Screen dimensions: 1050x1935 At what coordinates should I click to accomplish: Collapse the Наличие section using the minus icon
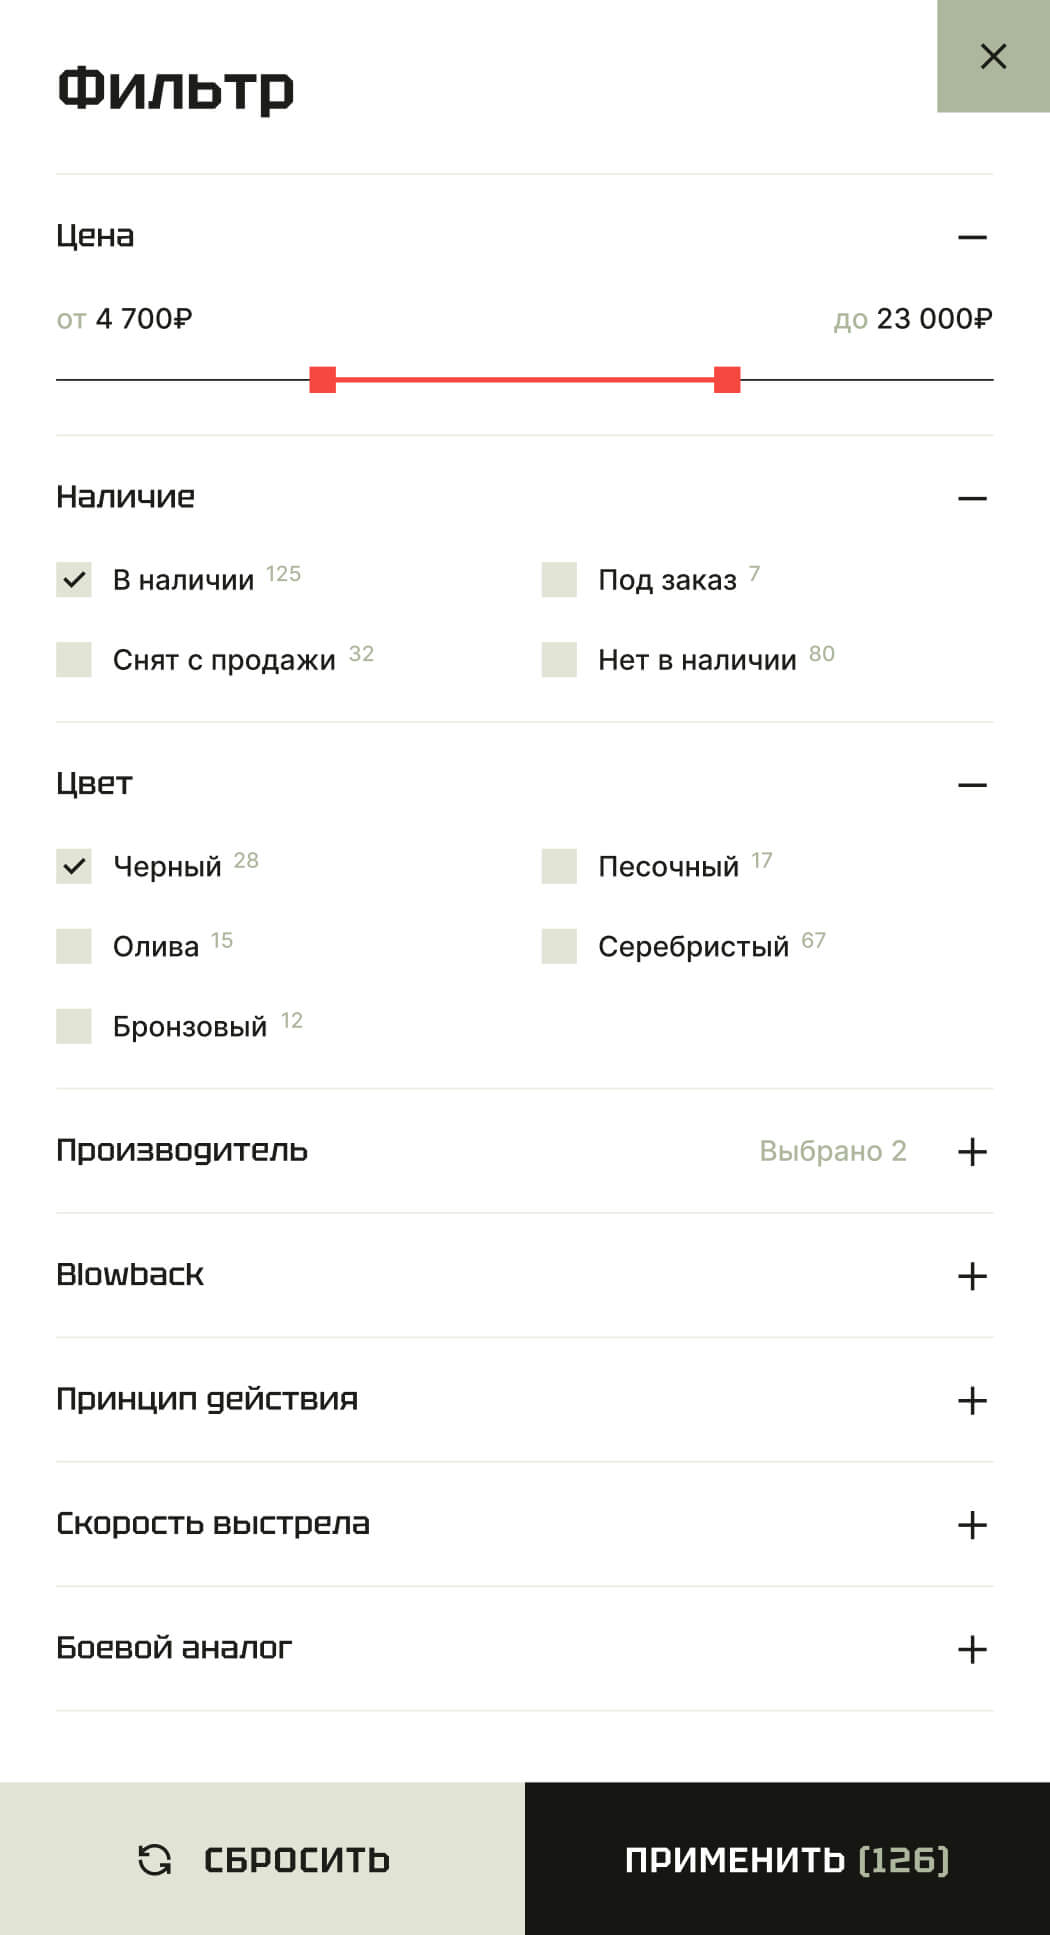pos(971,497)
